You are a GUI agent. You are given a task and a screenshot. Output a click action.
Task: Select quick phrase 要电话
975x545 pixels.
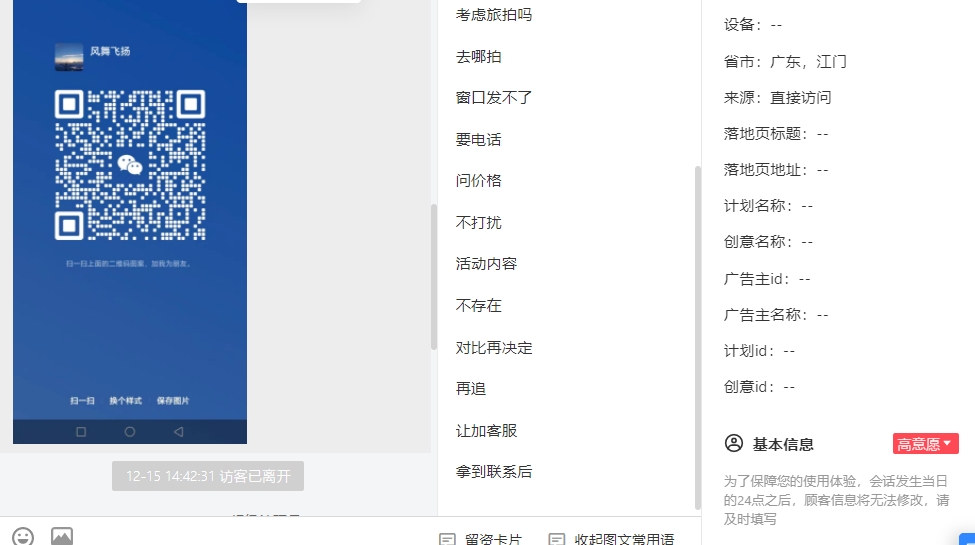(x=478, y=139)
